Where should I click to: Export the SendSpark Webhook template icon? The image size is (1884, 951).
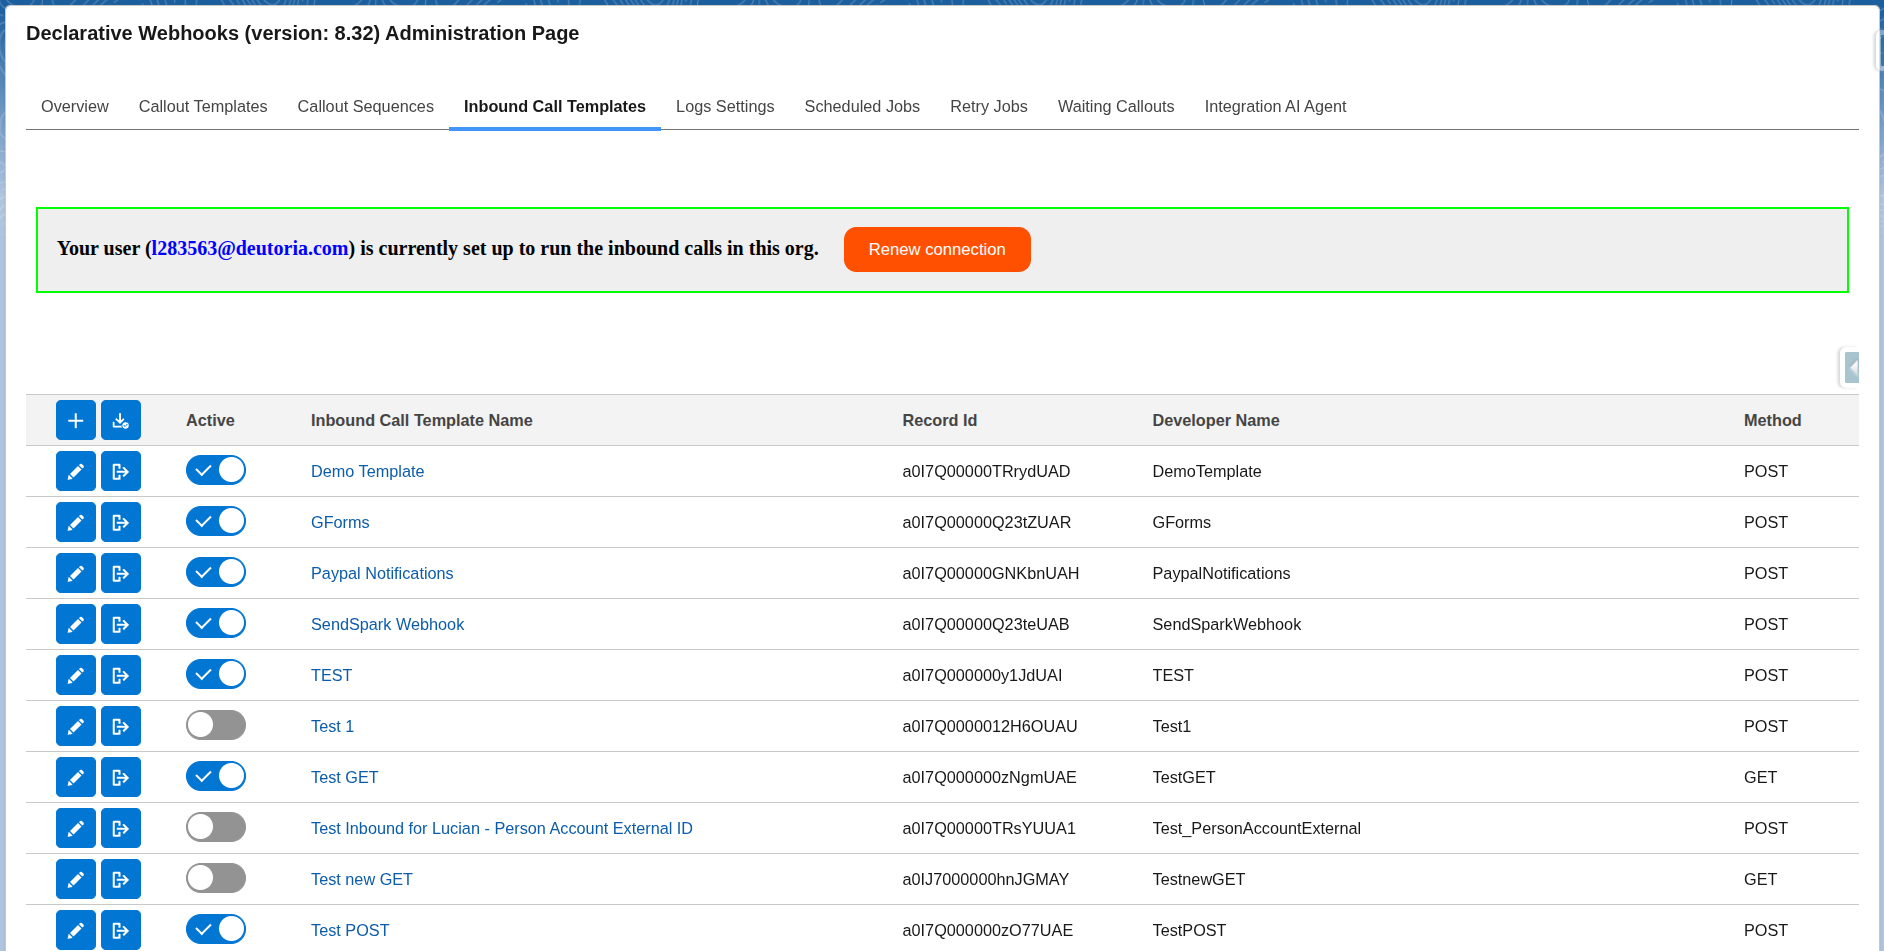coord(121,625)
